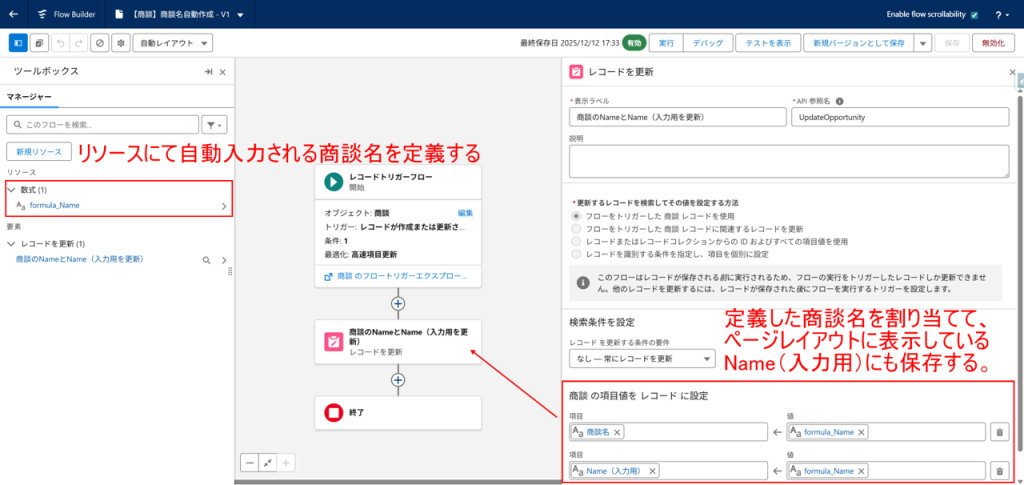Delete the 商談名 assignment row with trash icon
The image size is (1024, 485).
(1000, 432)
